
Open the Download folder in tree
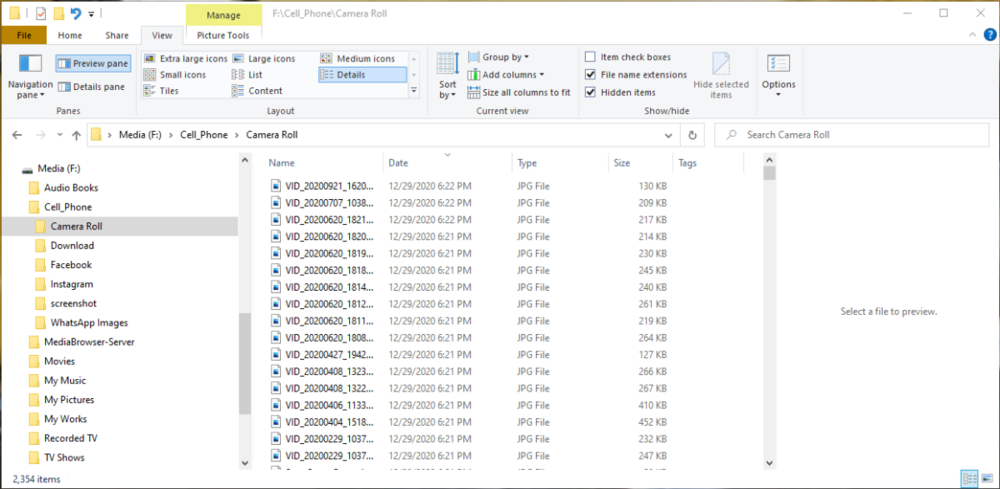coord(72,245)
